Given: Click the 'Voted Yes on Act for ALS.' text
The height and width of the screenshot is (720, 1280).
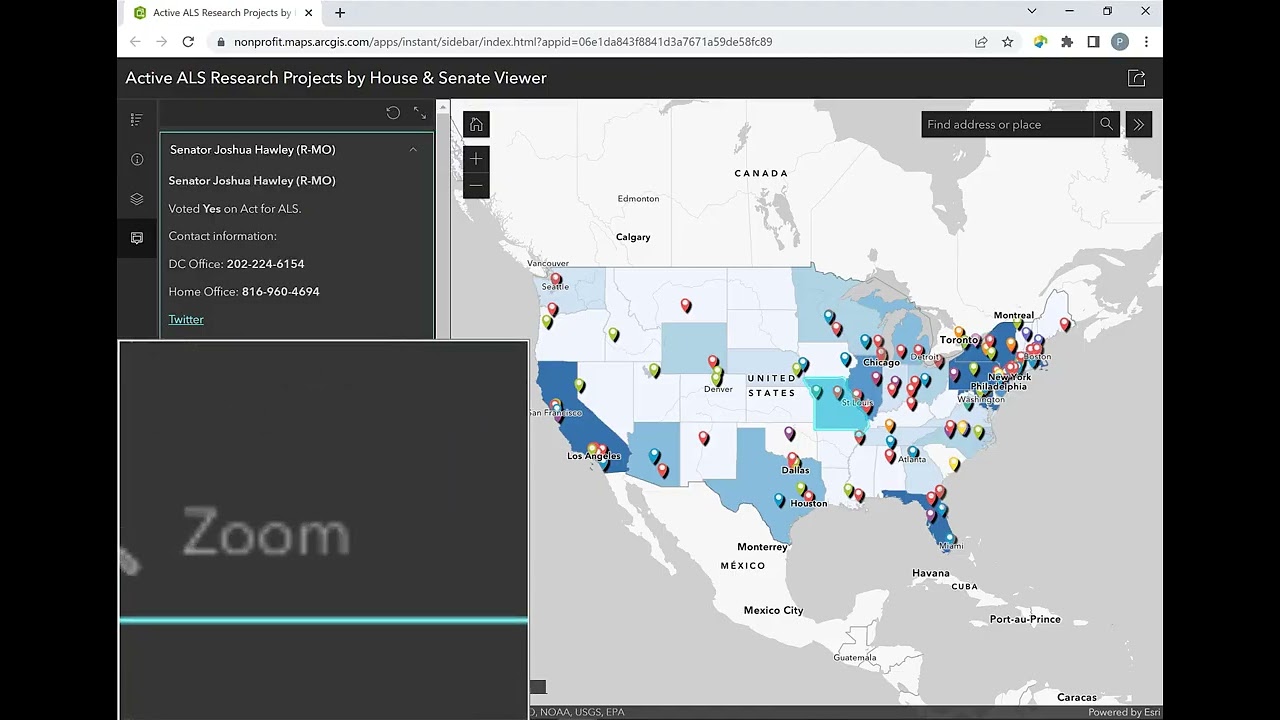Looking at the screenshot, I should coord(235,209).
